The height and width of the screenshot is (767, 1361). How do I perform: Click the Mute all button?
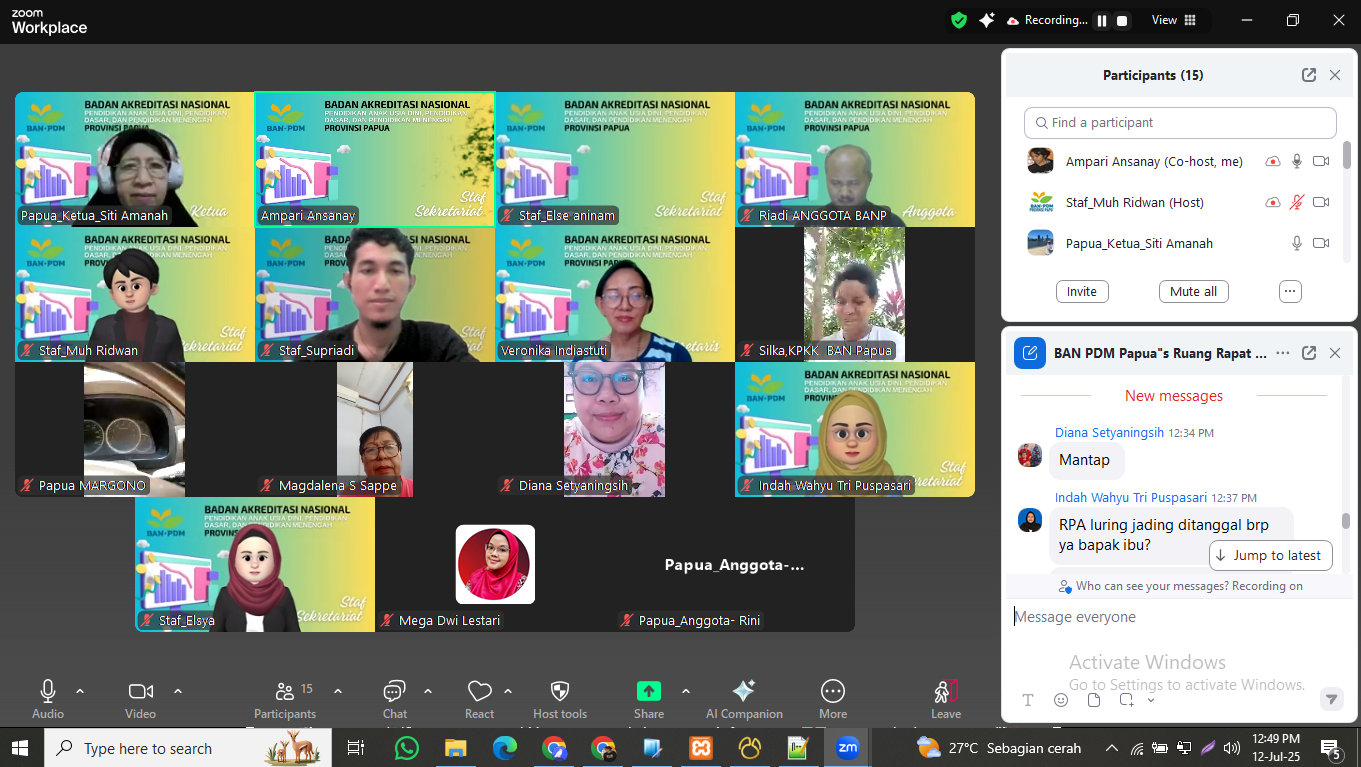tap(1193, 291)
